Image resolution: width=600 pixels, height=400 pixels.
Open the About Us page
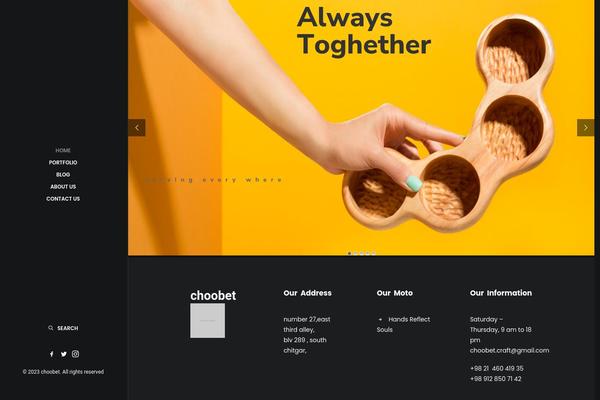63,187
